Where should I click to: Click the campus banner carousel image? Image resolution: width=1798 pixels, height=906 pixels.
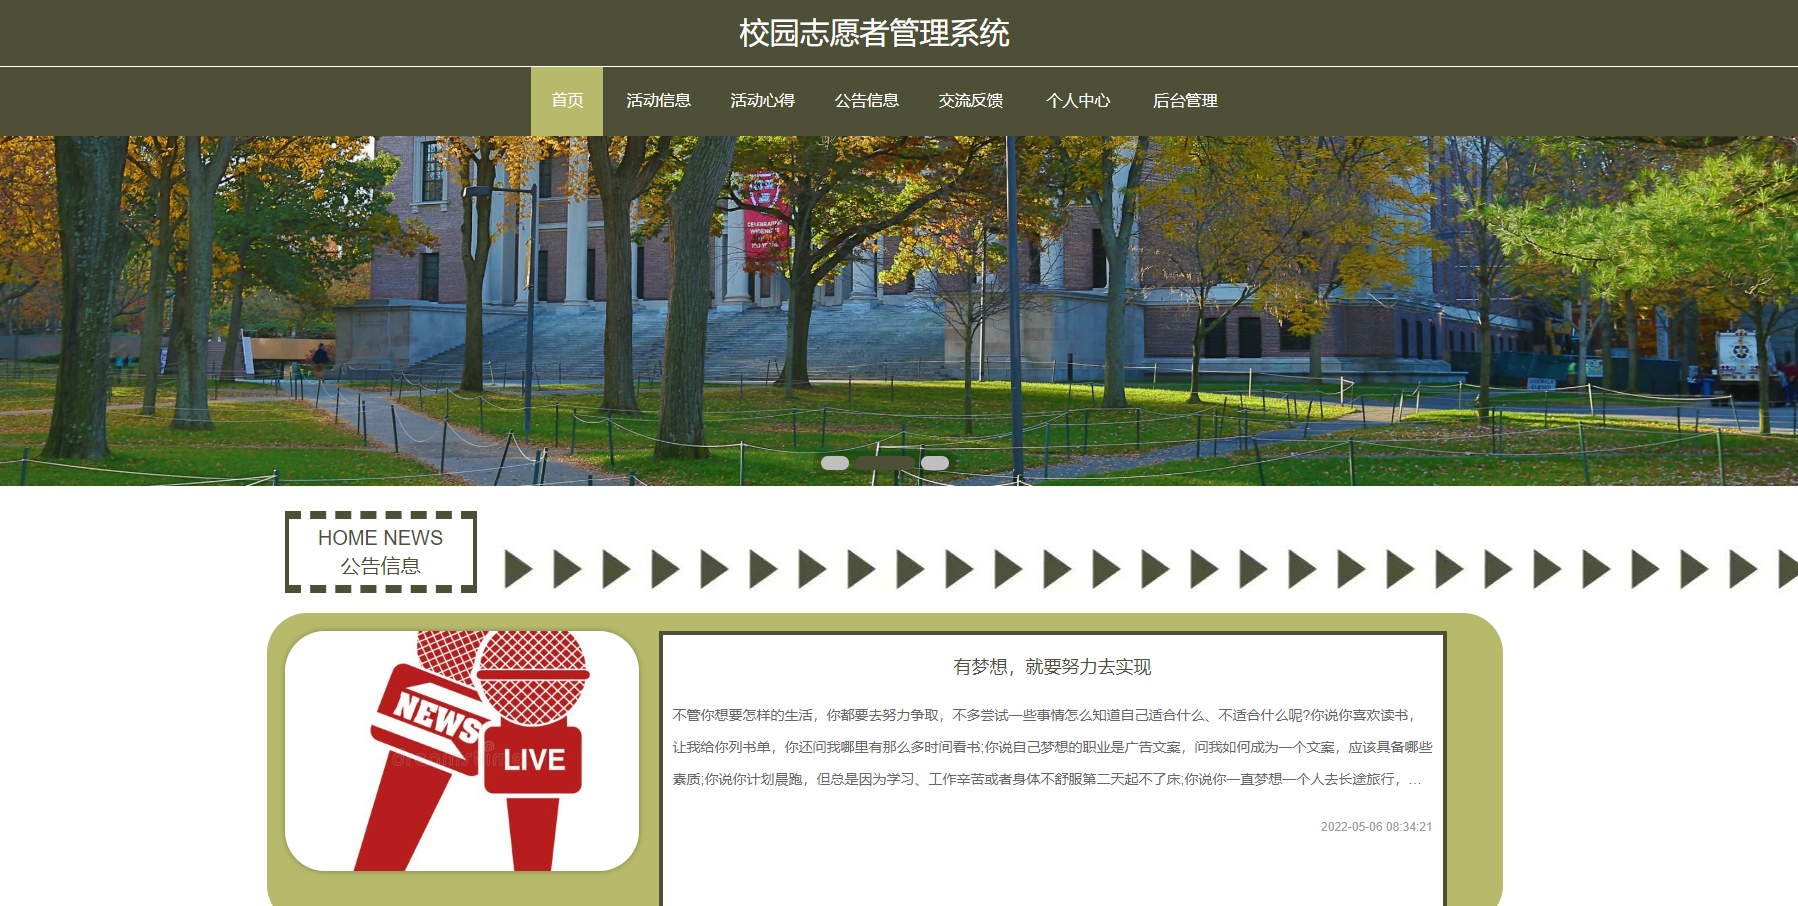click(x=899, y=300)
